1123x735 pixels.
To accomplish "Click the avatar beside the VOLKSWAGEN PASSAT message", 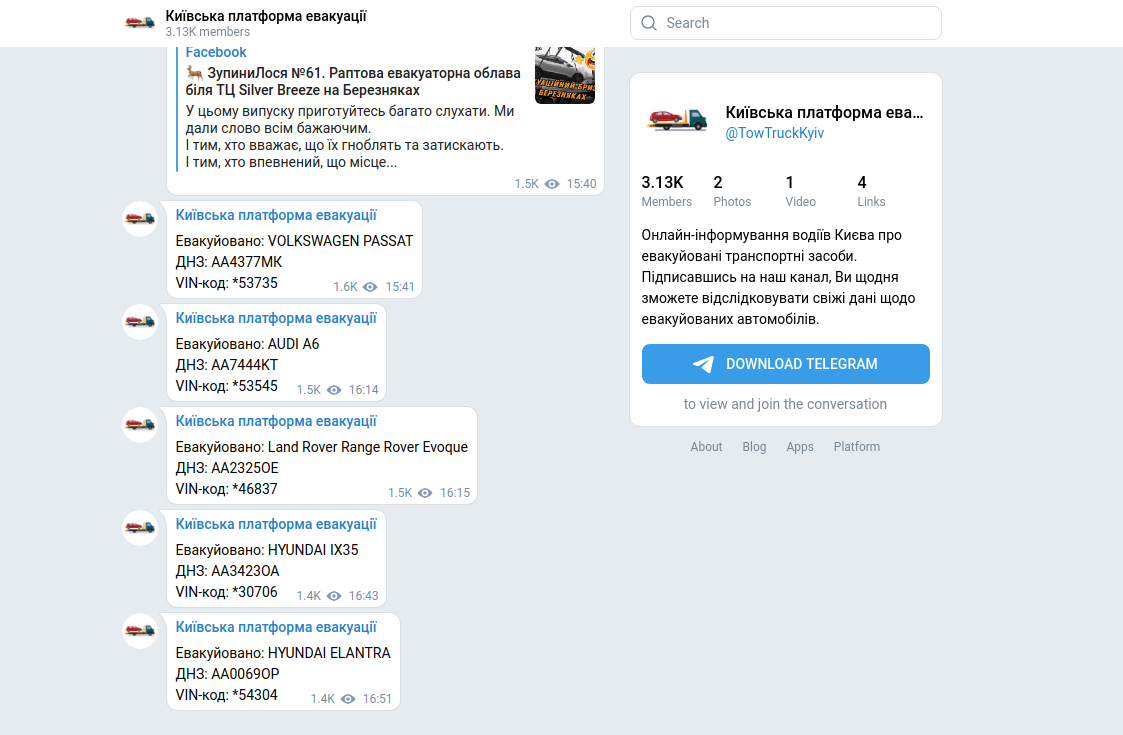I will [x=140, y=218].
